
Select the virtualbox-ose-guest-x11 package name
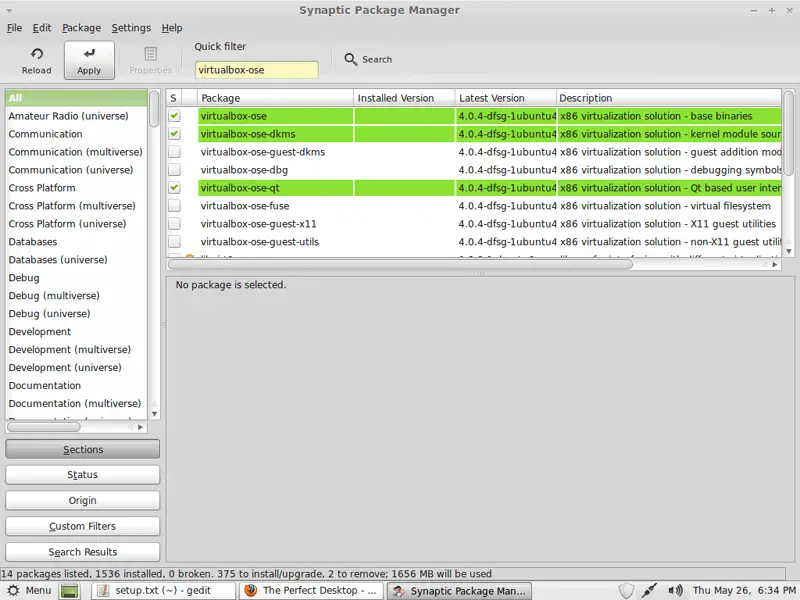(x=259, y=223)
